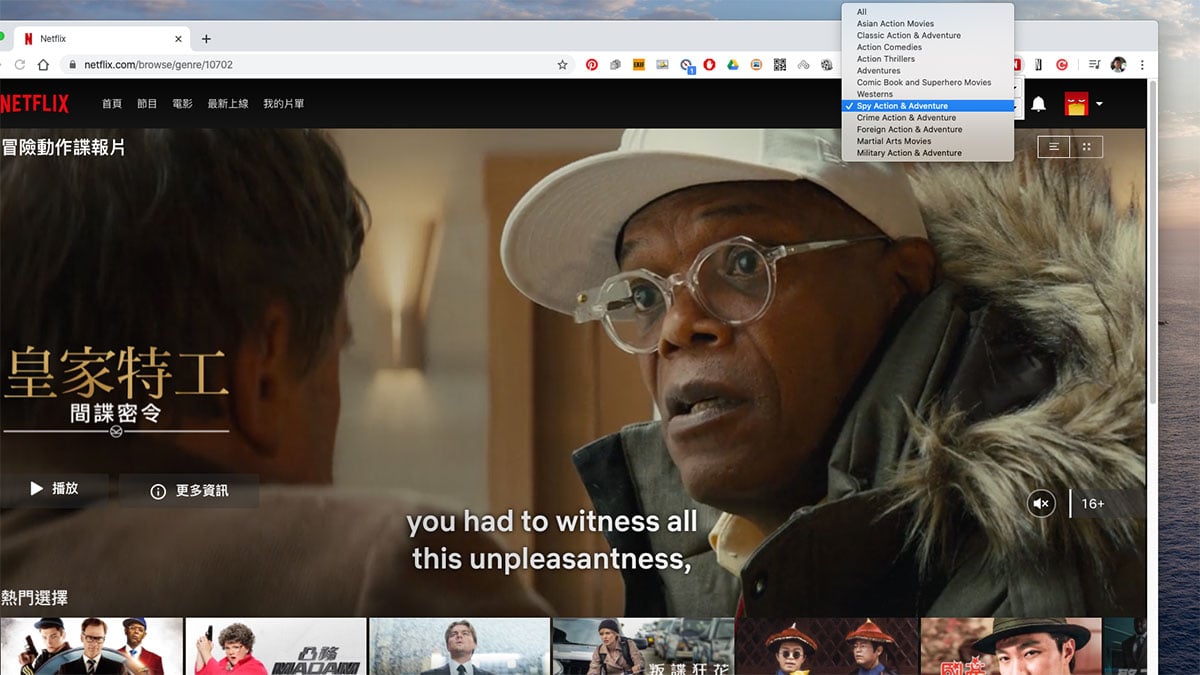Click the Netflix logo in the header

[34, 104]
